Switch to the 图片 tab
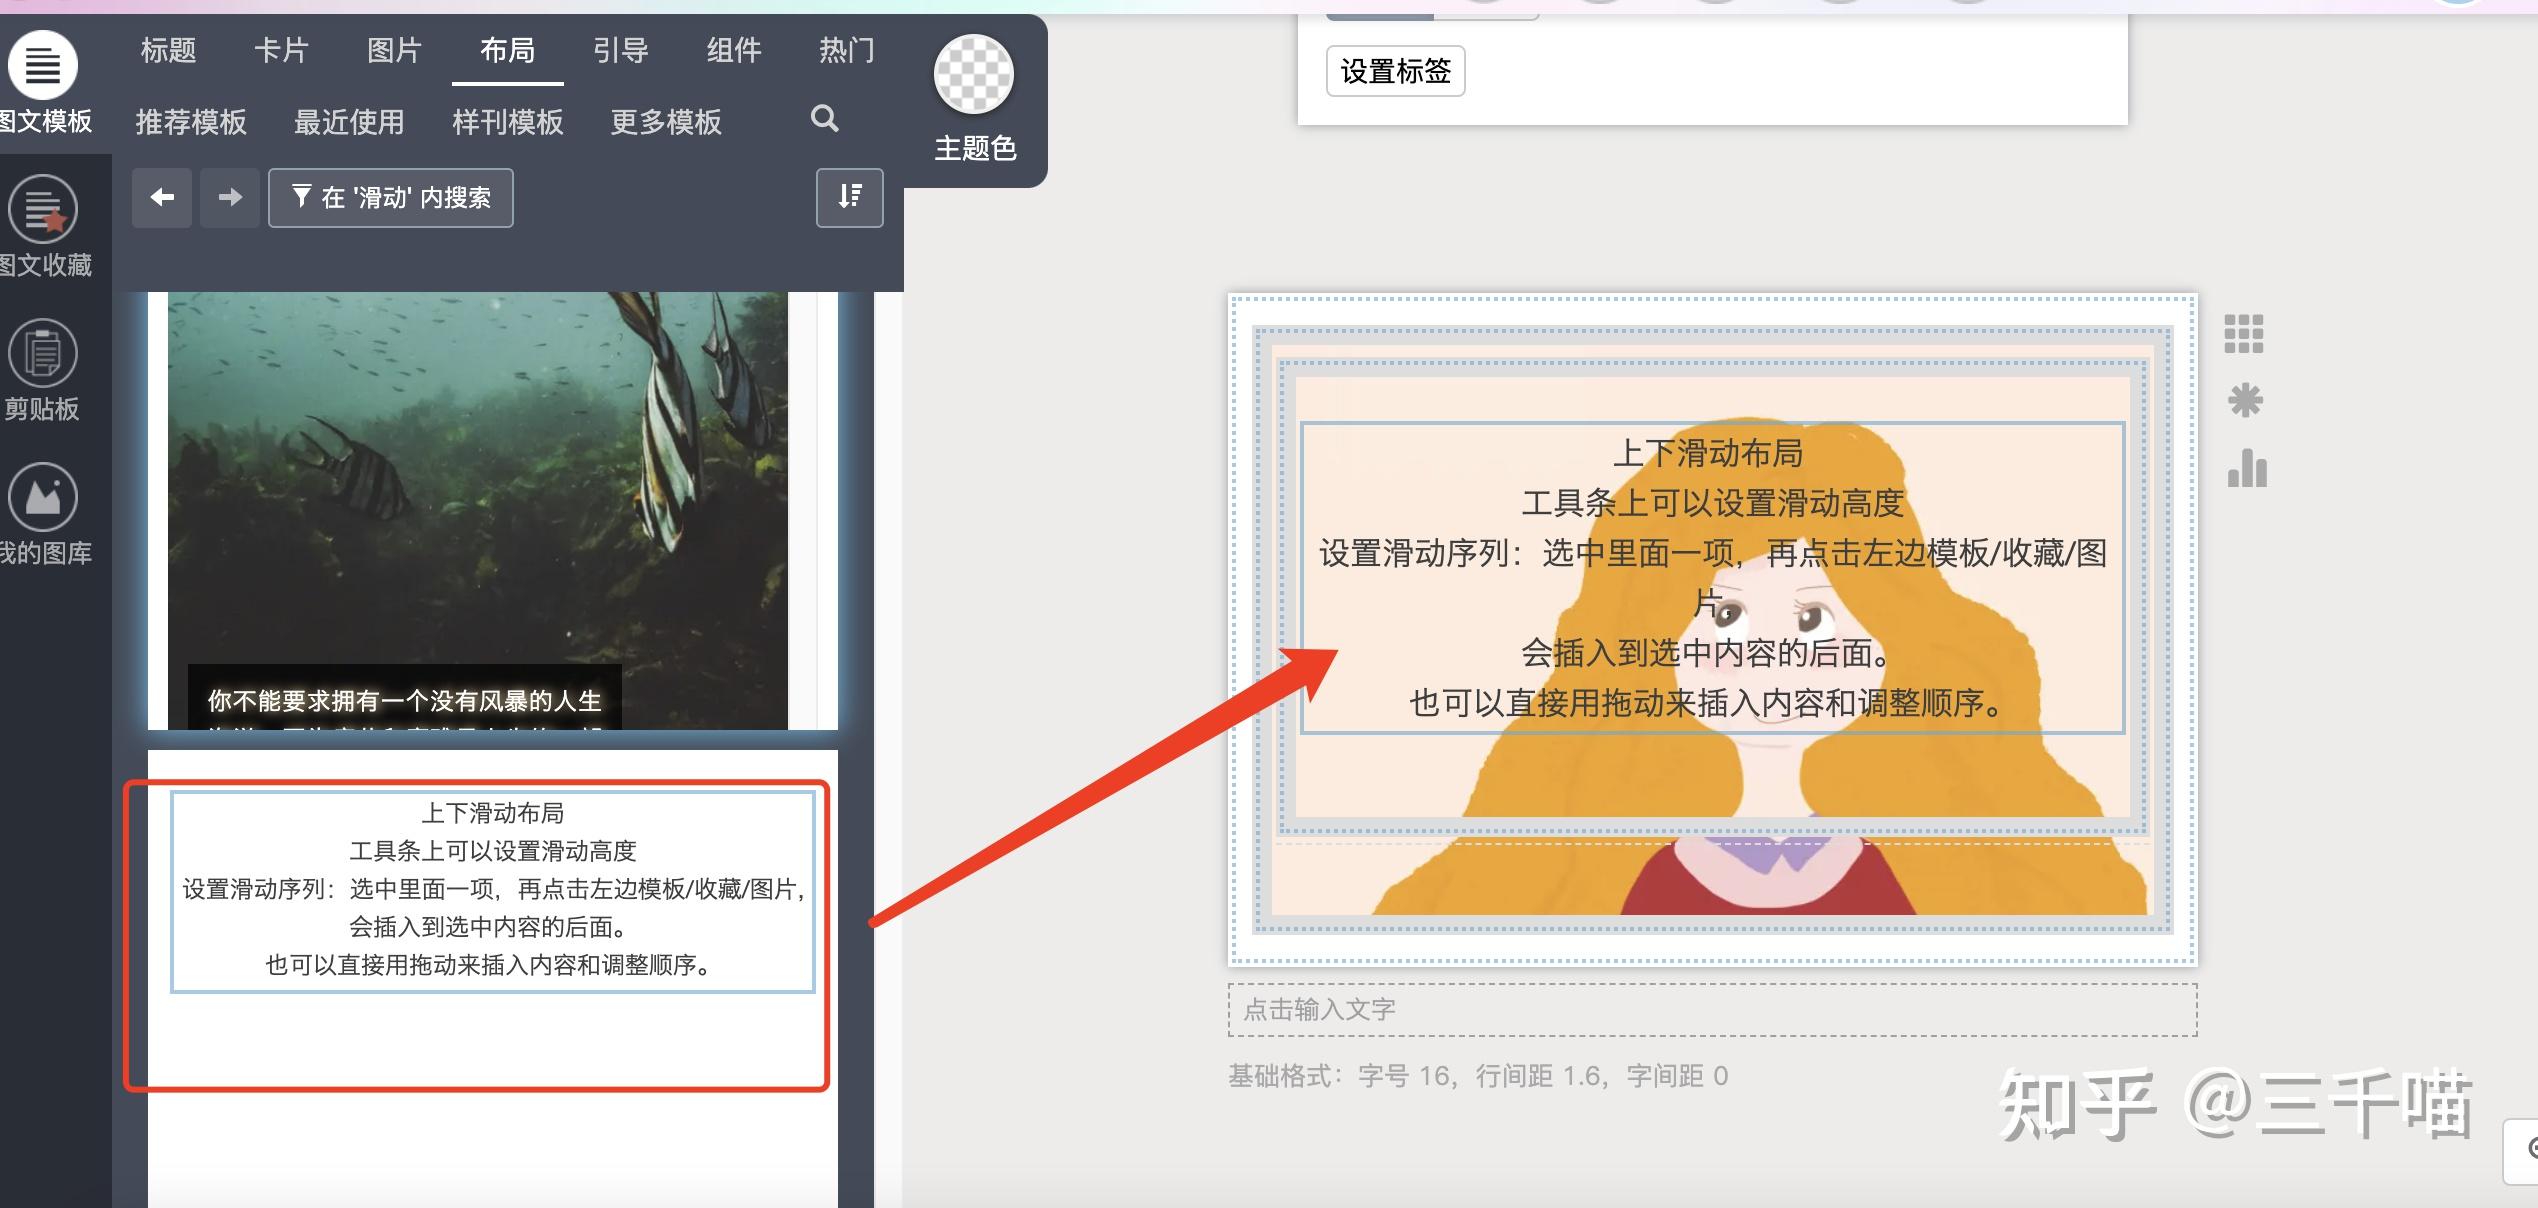2538x1208 pixels. [394, 50]
